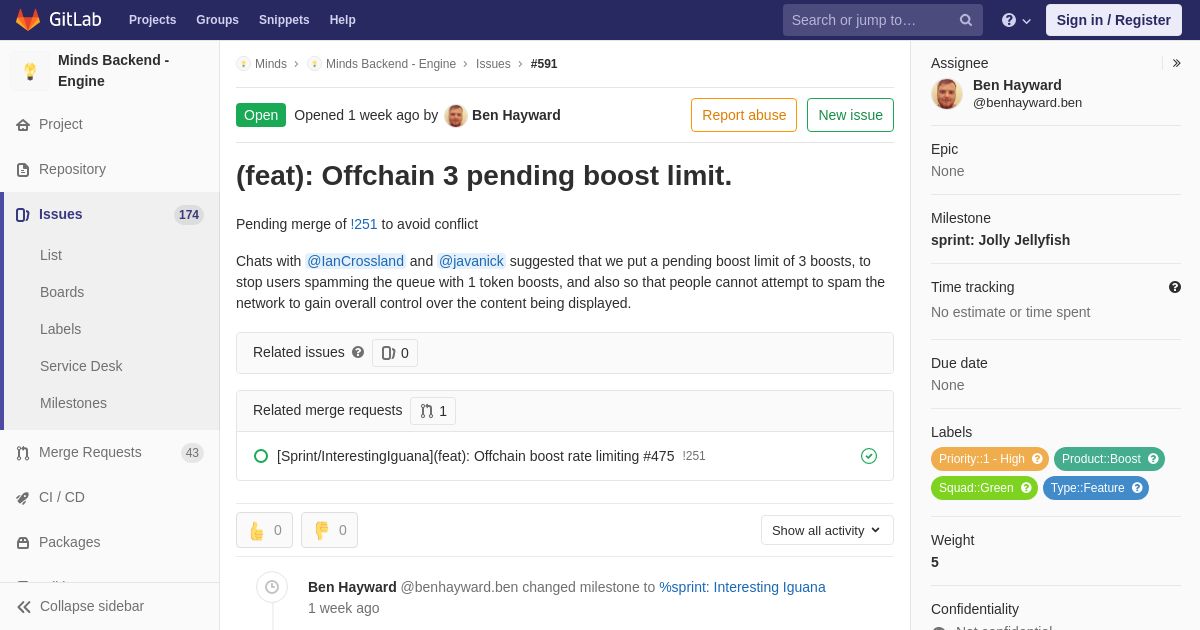Click the Squad::Green label help icon
The height and width of the screenshot is (630, 1200).
[x=1026, y=488]
